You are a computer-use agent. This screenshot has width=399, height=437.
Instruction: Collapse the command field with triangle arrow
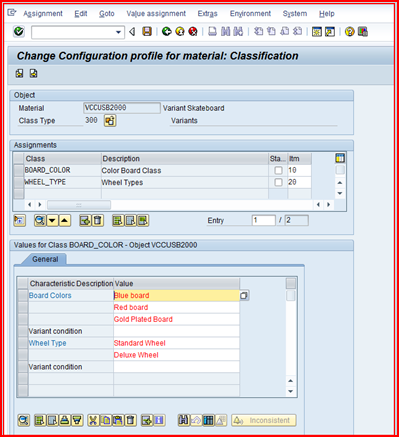pyautogui.click(x=132, y=32)
